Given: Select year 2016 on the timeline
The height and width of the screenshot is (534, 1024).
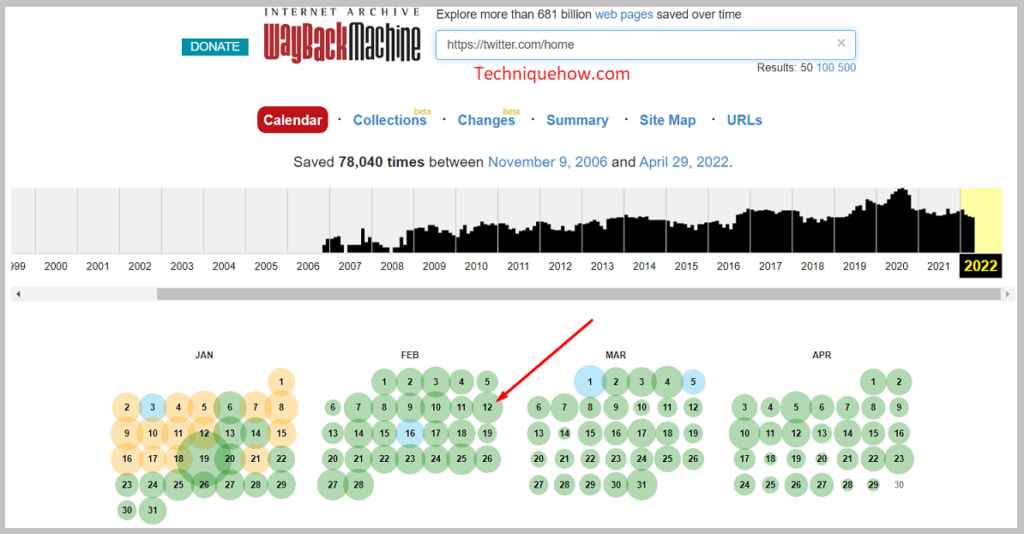Looking at the screenshot, I should click(x=728, y=266).
